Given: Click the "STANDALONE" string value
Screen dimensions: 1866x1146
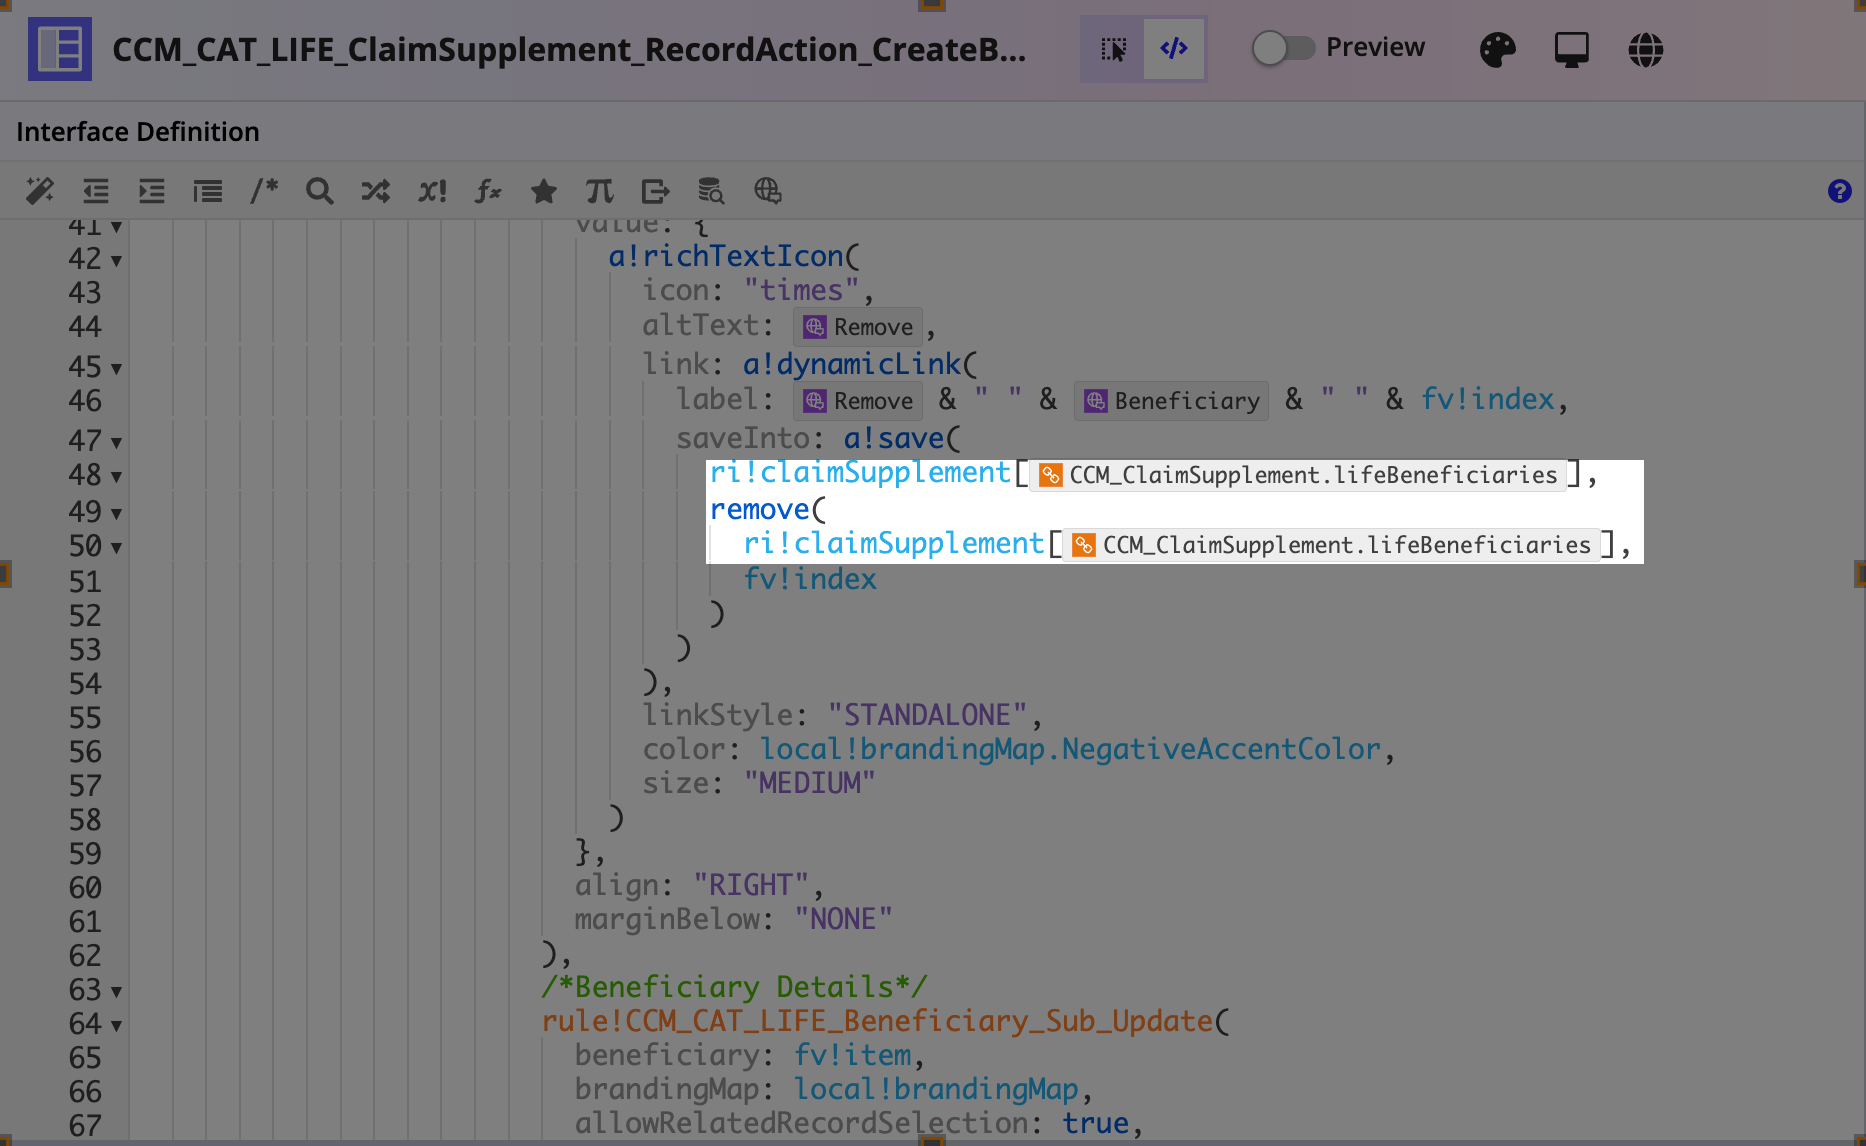Looking at the screenshot, I should point(927,715).
